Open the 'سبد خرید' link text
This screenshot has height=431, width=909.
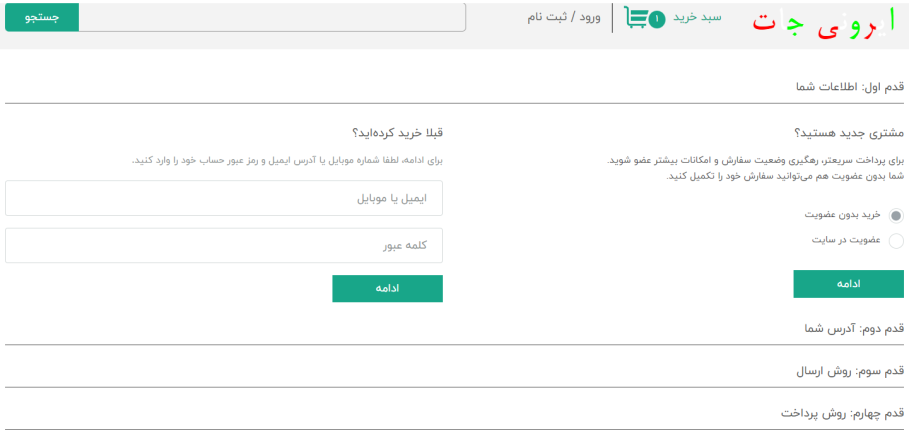(697, 17)
